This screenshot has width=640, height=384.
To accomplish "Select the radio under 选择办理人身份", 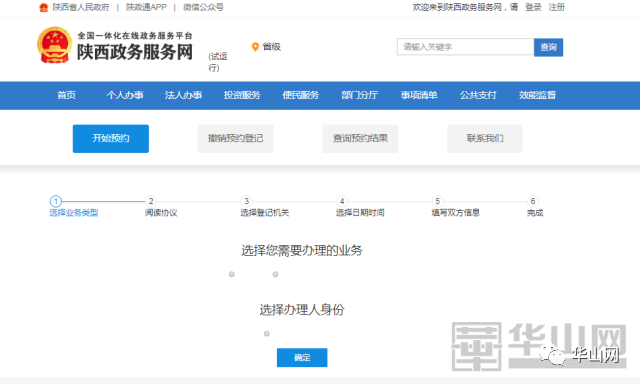I will (x=267, y=333).
